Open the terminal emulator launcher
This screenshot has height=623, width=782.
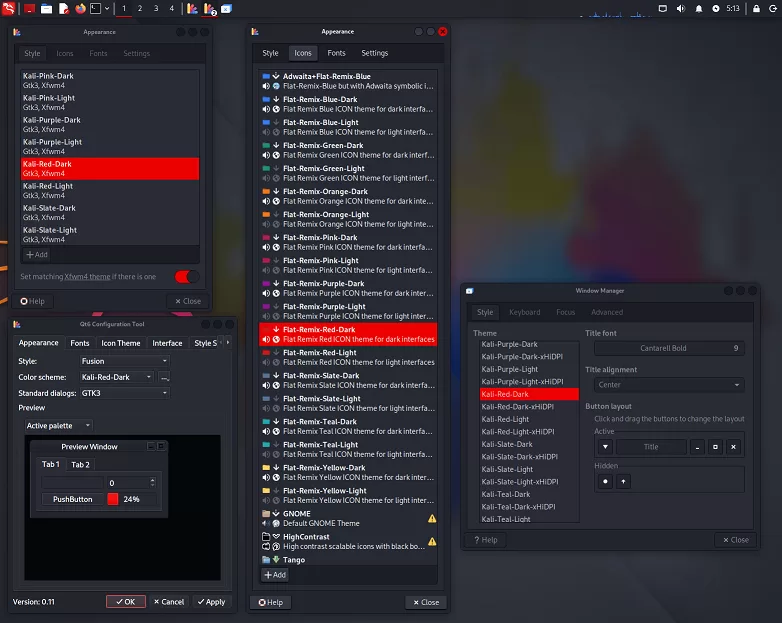96,8
